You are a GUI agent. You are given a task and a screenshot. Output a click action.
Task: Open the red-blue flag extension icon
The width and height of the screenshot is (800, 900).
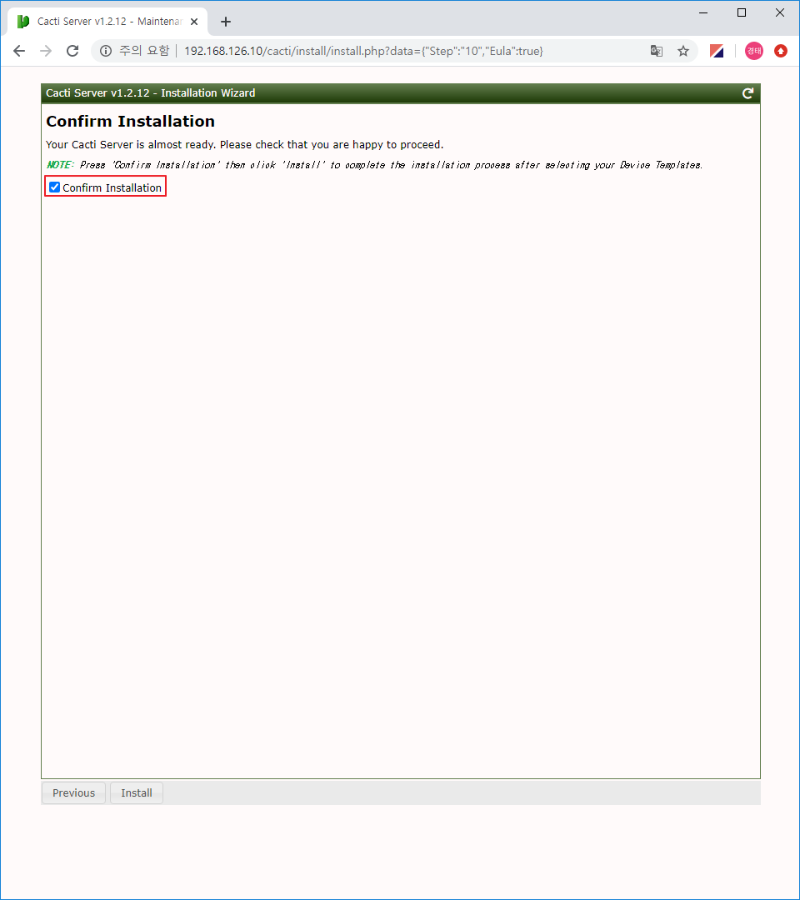pyautogui.click(x=717, y=51)
